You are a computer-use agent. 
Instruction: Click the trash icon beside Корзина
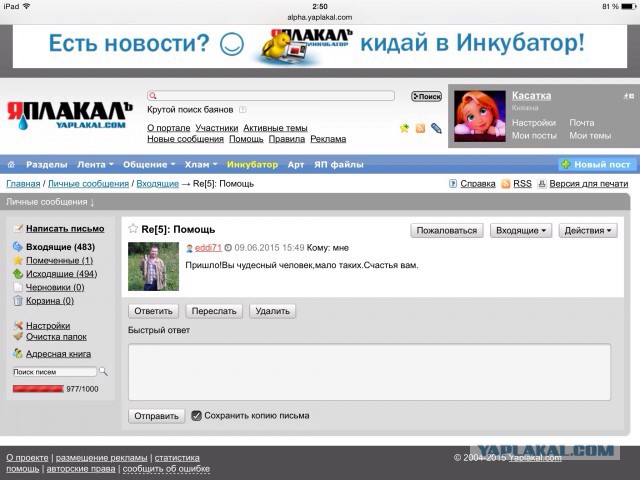[18, 301]
